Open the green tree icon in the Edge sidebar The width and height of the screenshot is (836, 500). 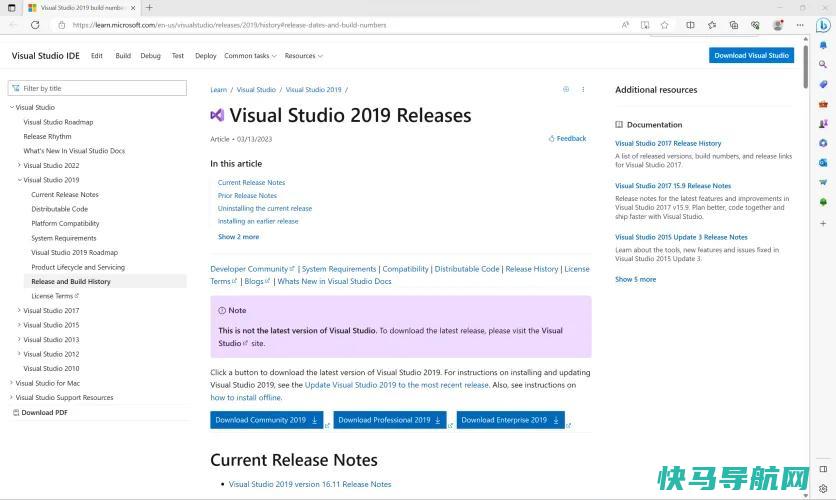tap(823, 202)
